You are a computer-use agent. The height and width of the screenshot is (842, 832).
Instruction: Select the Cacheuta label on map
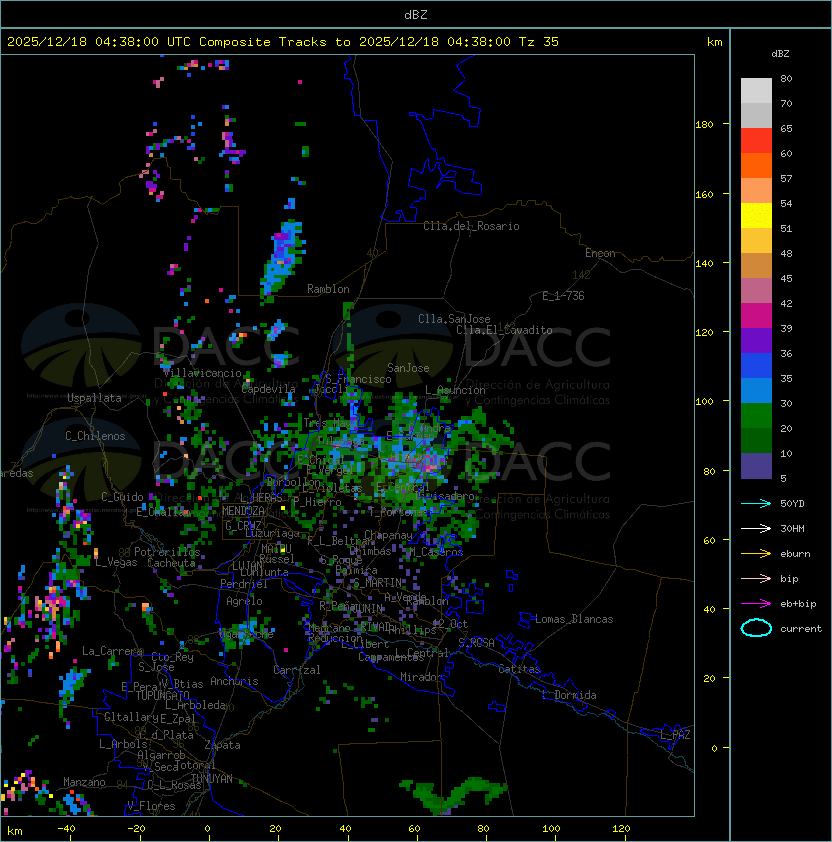171,563
